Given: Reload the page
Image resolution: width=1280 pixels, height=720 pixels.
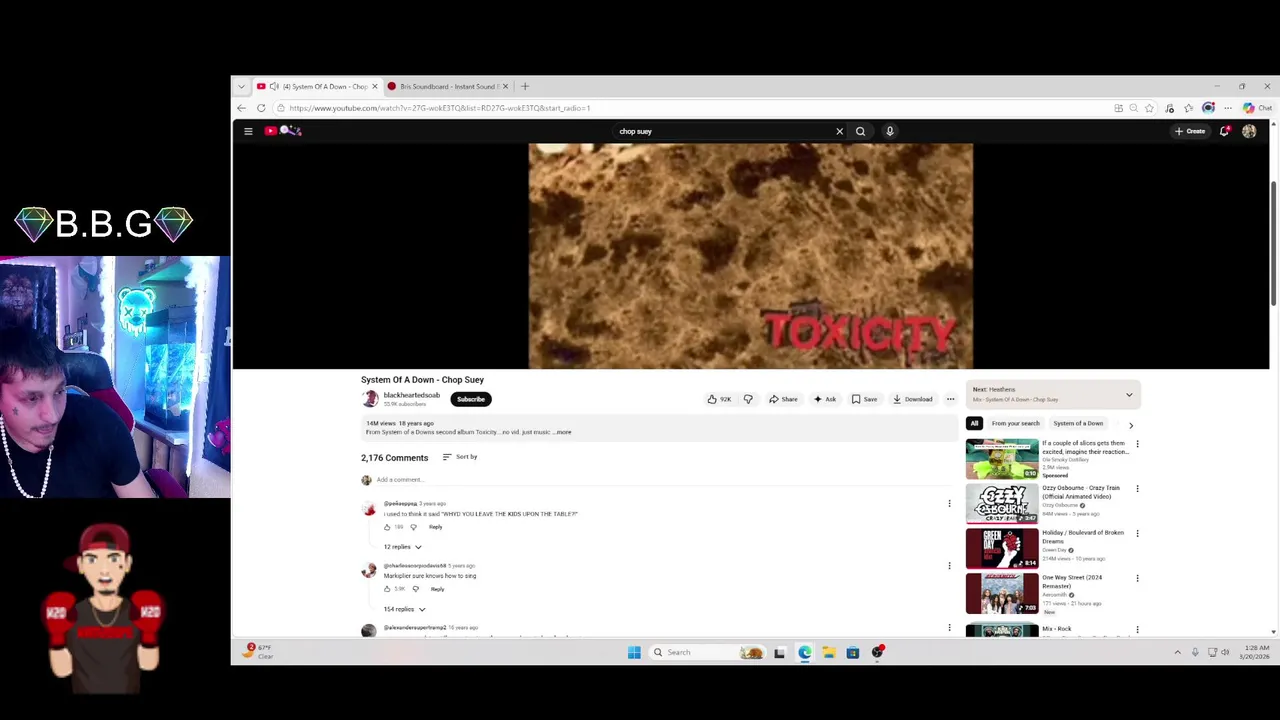Looking at the screenshot, I should (x=261, y=108).
